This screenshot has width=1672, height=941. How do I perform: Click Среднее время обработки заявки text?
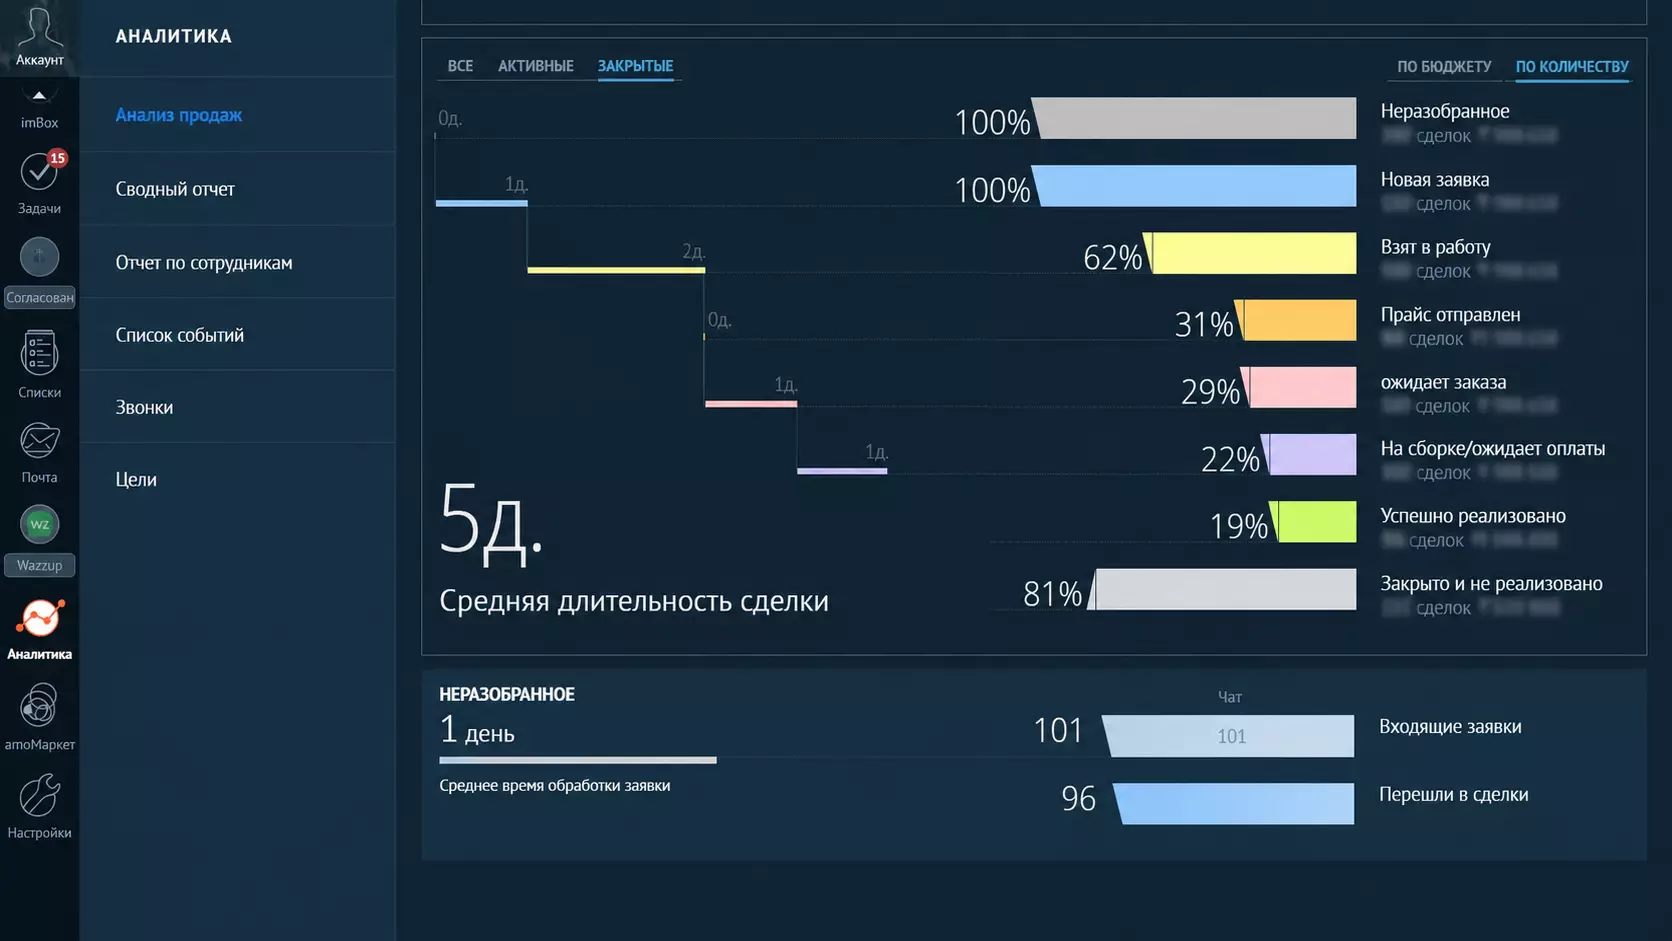(555, 786)
